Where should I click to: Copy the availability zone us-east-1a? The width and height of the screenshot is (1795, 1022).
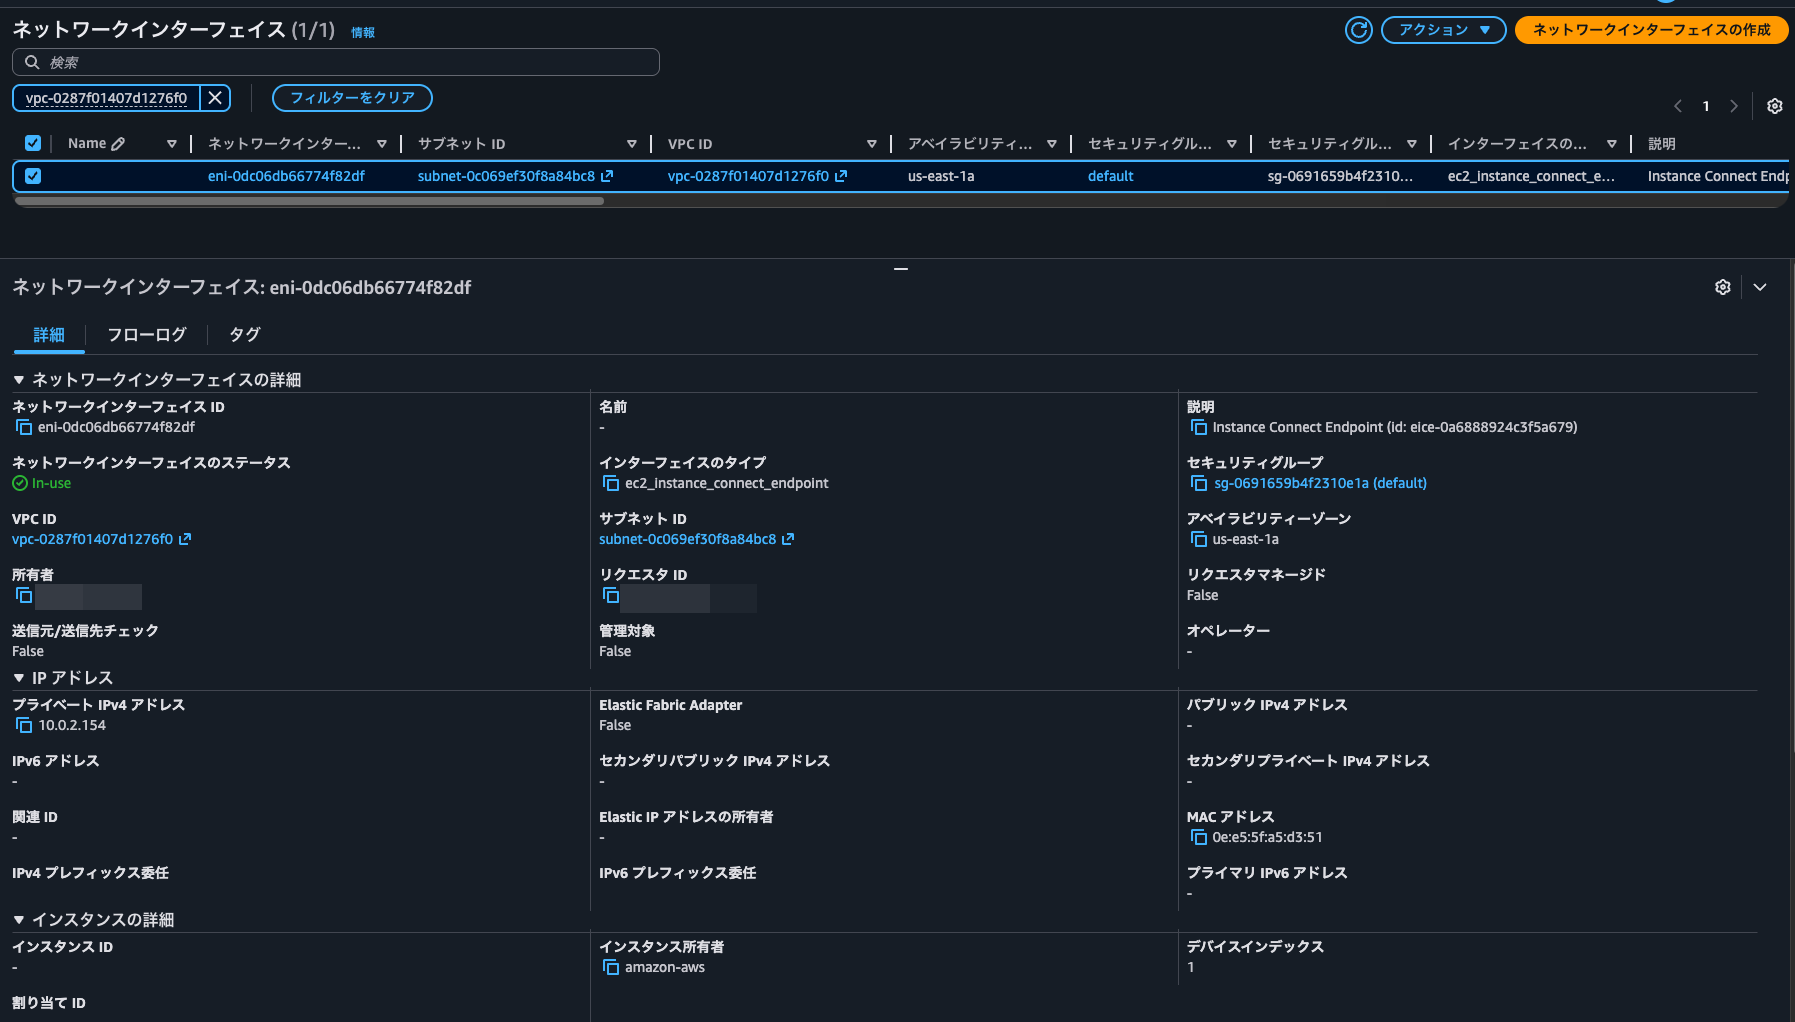pyautogui.click(x=1198, y=539)
